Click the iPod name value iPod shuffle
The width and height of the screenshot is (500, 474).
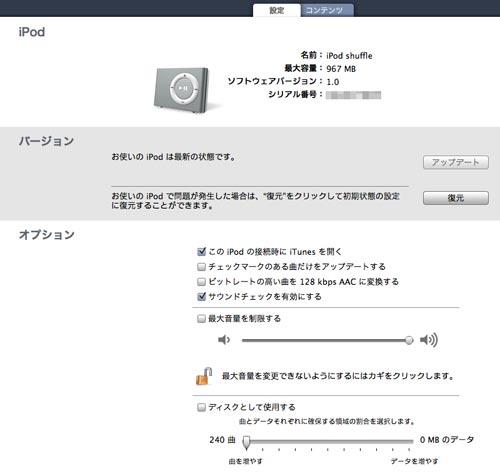tap(349, 56)
